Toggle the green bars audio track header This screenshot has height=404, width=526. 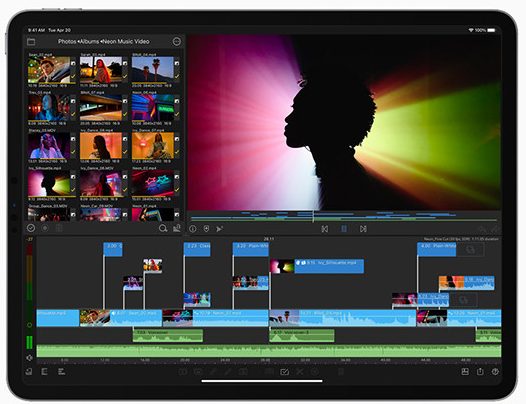(x=30, y=343)
